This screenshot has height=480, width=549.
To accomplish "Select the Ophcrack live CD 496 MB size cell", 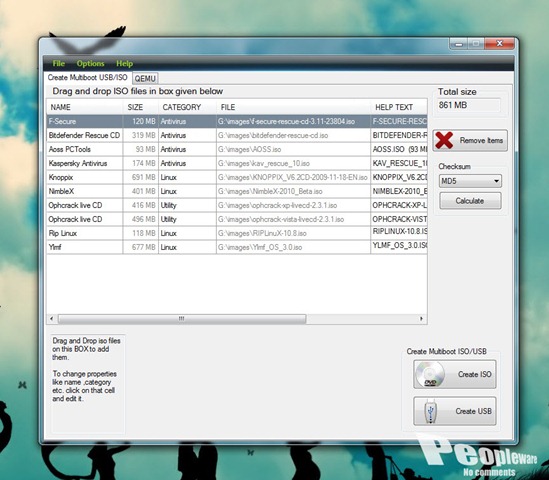I will tap(140, 220).
